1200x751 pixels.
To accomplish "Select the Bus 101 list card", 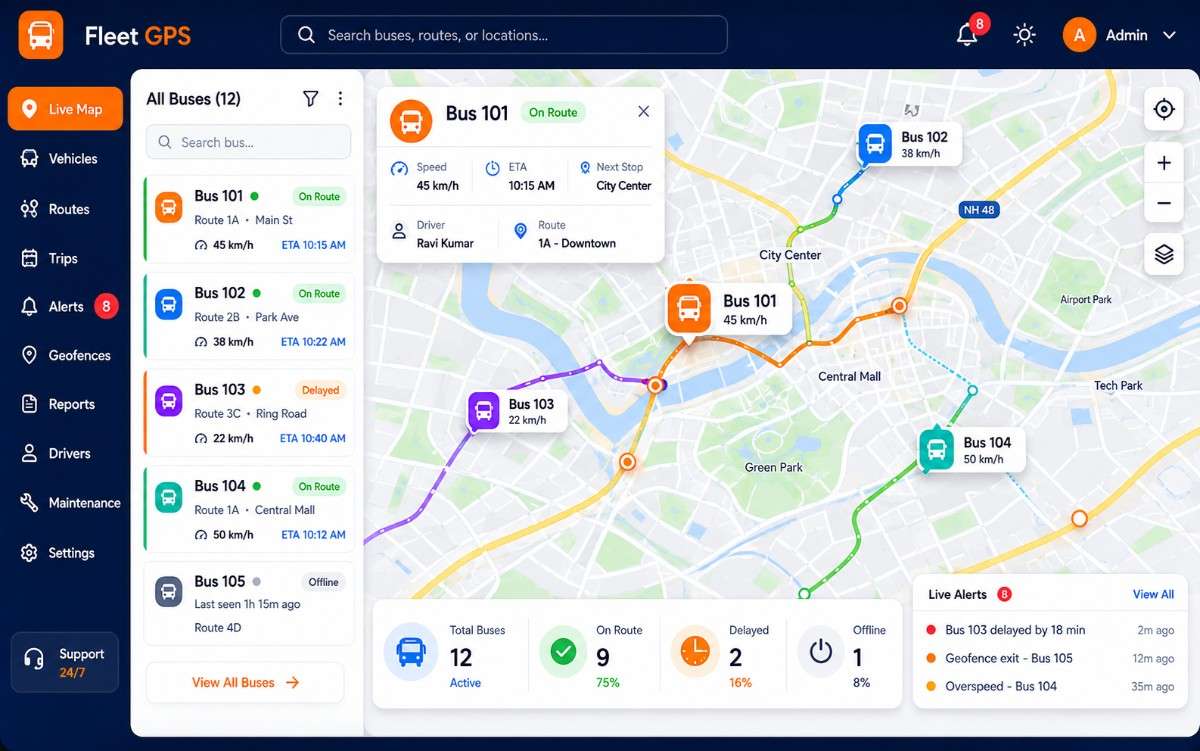I will tap(249, 221).
